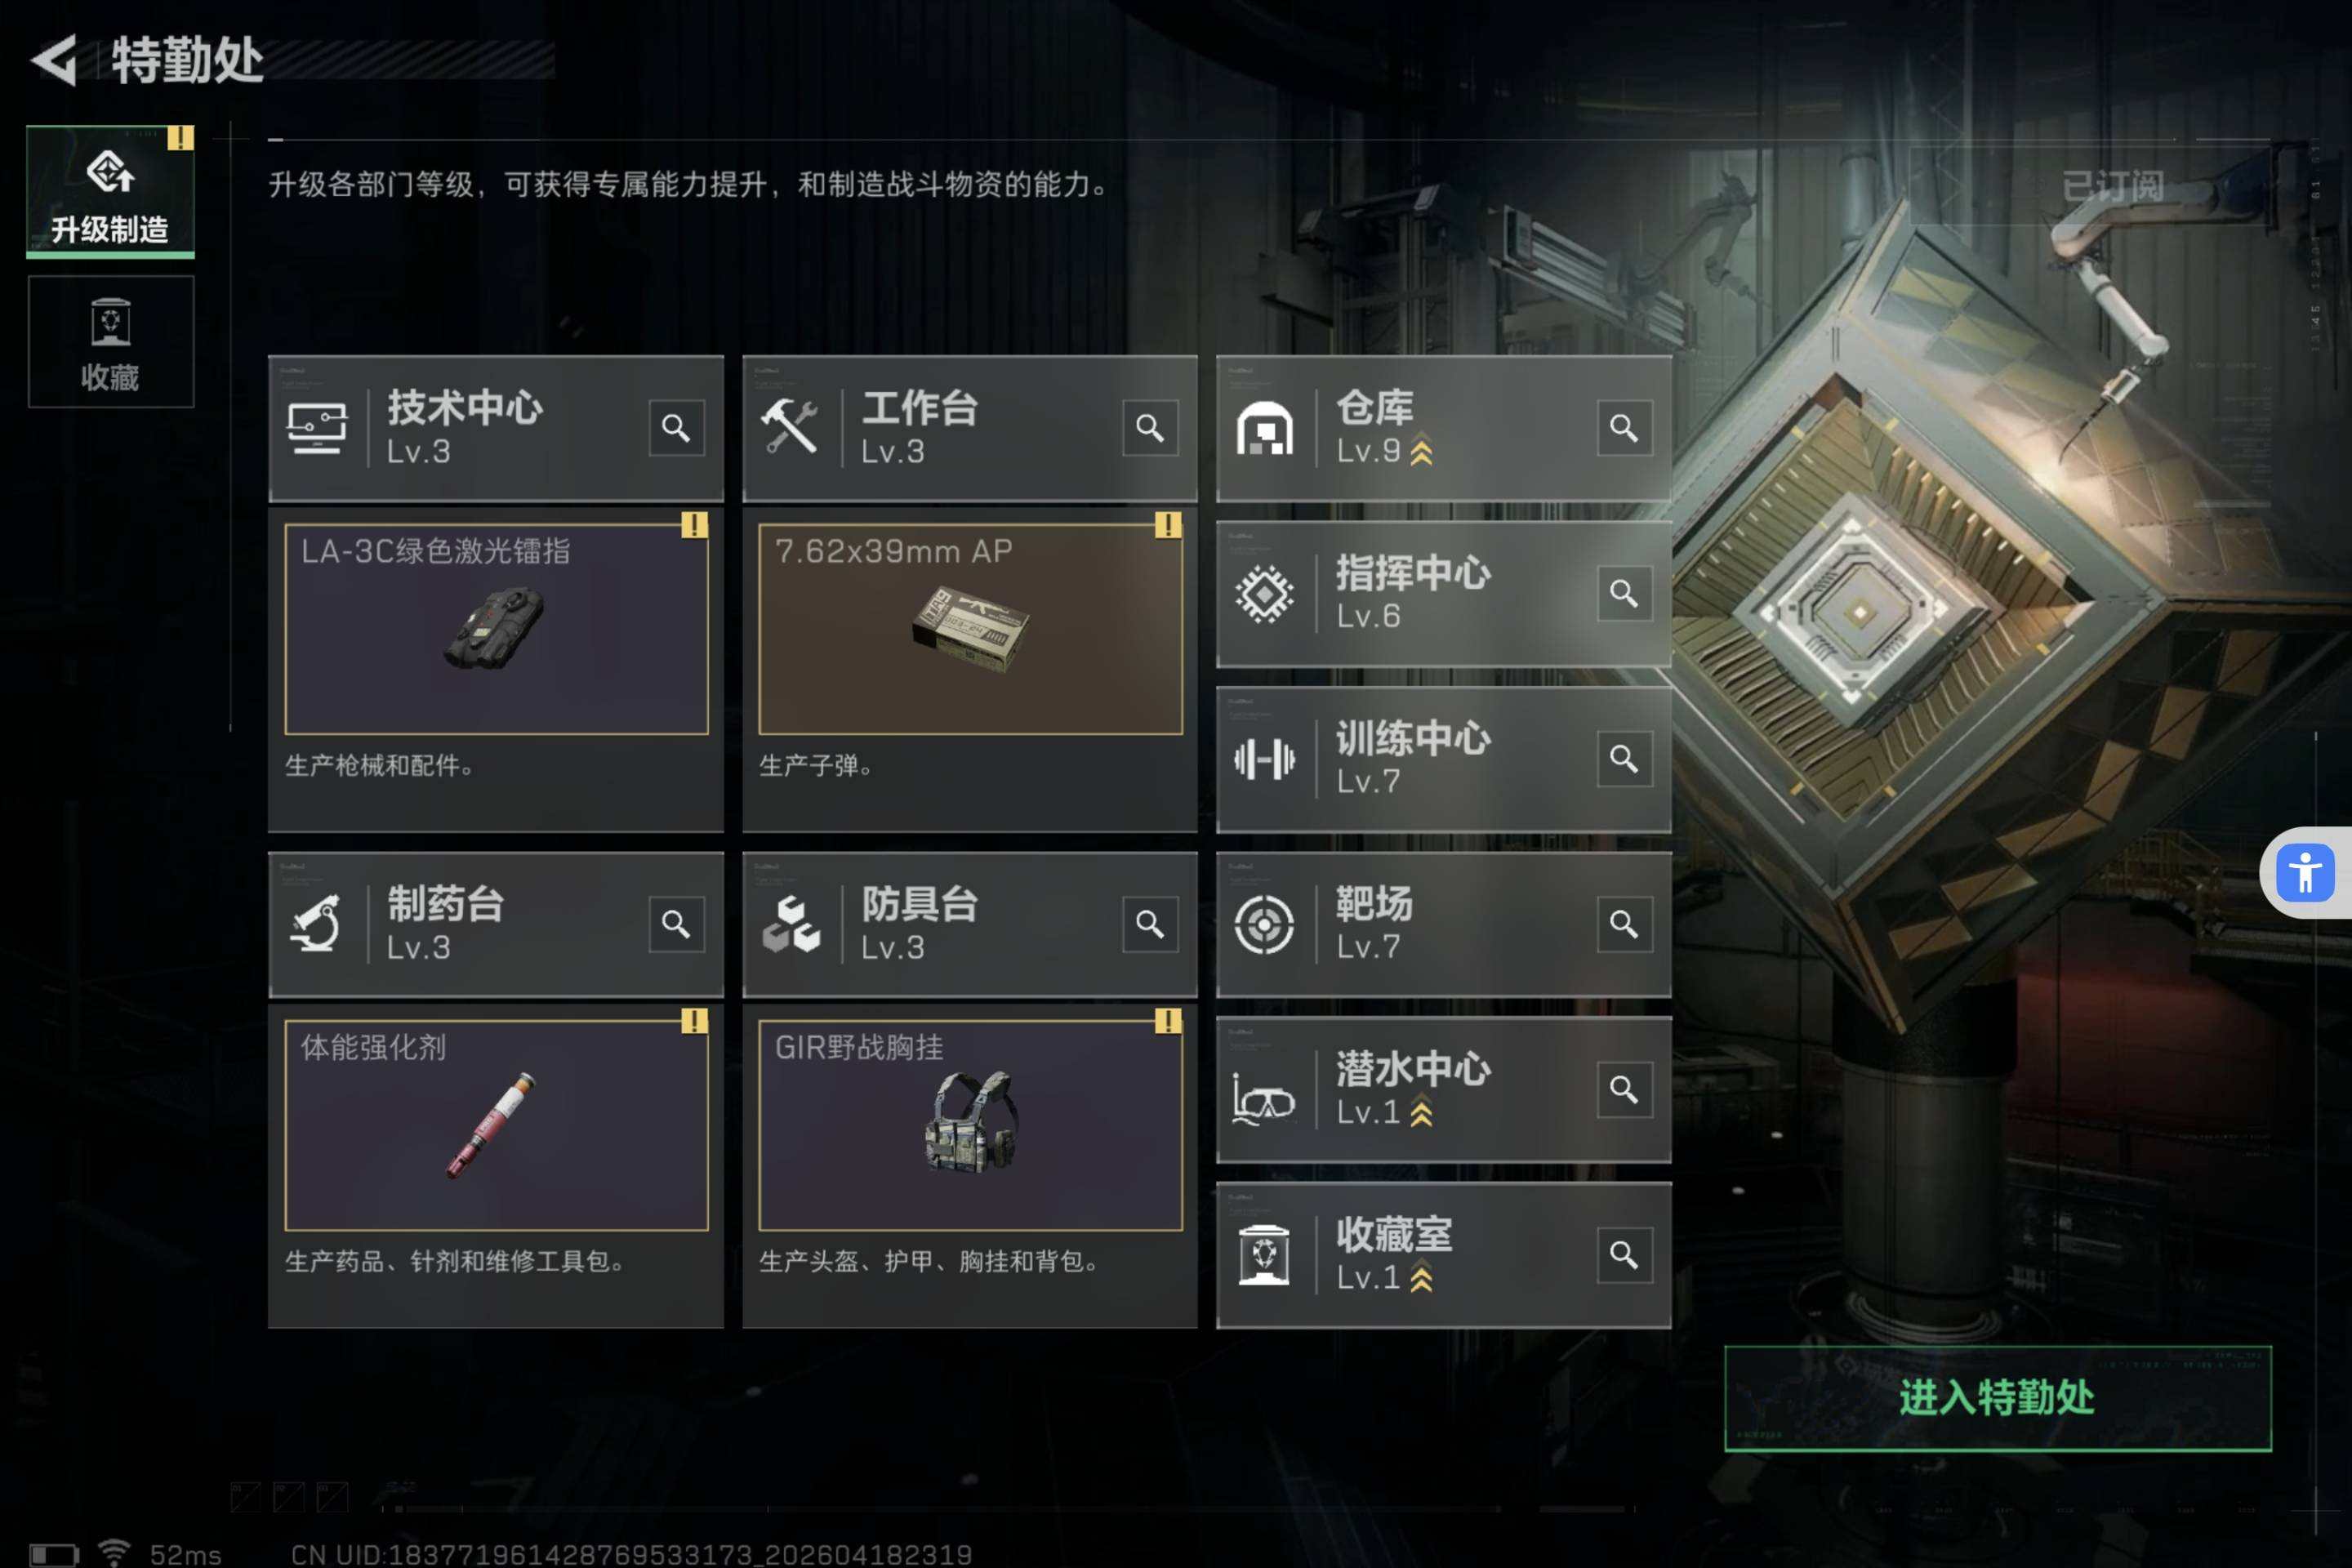Inspect 制药台 via its magnifier icon

[x=676, y=924]
